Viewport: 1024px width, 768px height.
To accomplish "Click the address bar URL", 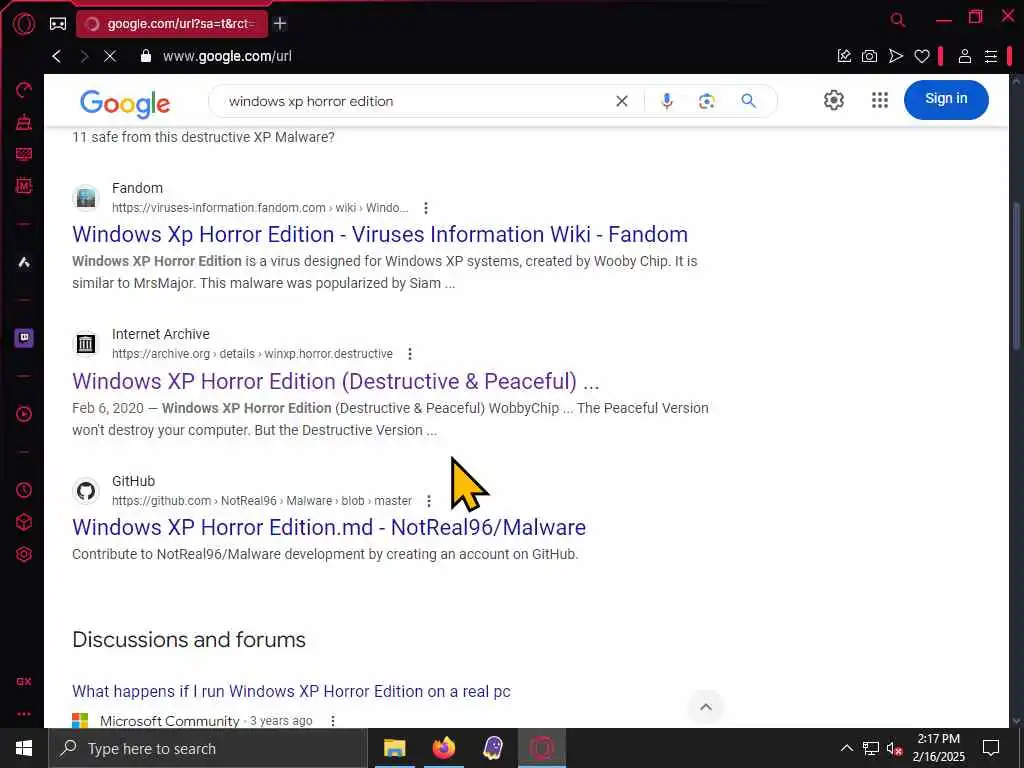I will pos(227,56).
